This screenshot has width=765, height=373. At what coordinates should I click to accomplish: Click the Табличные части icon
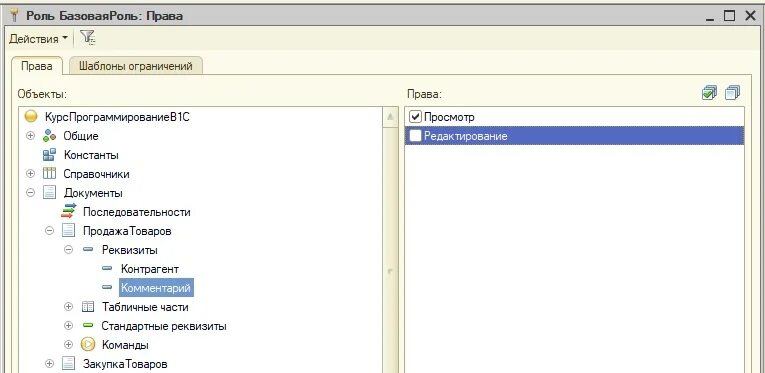pyautogui.click(x=88, y=307)
